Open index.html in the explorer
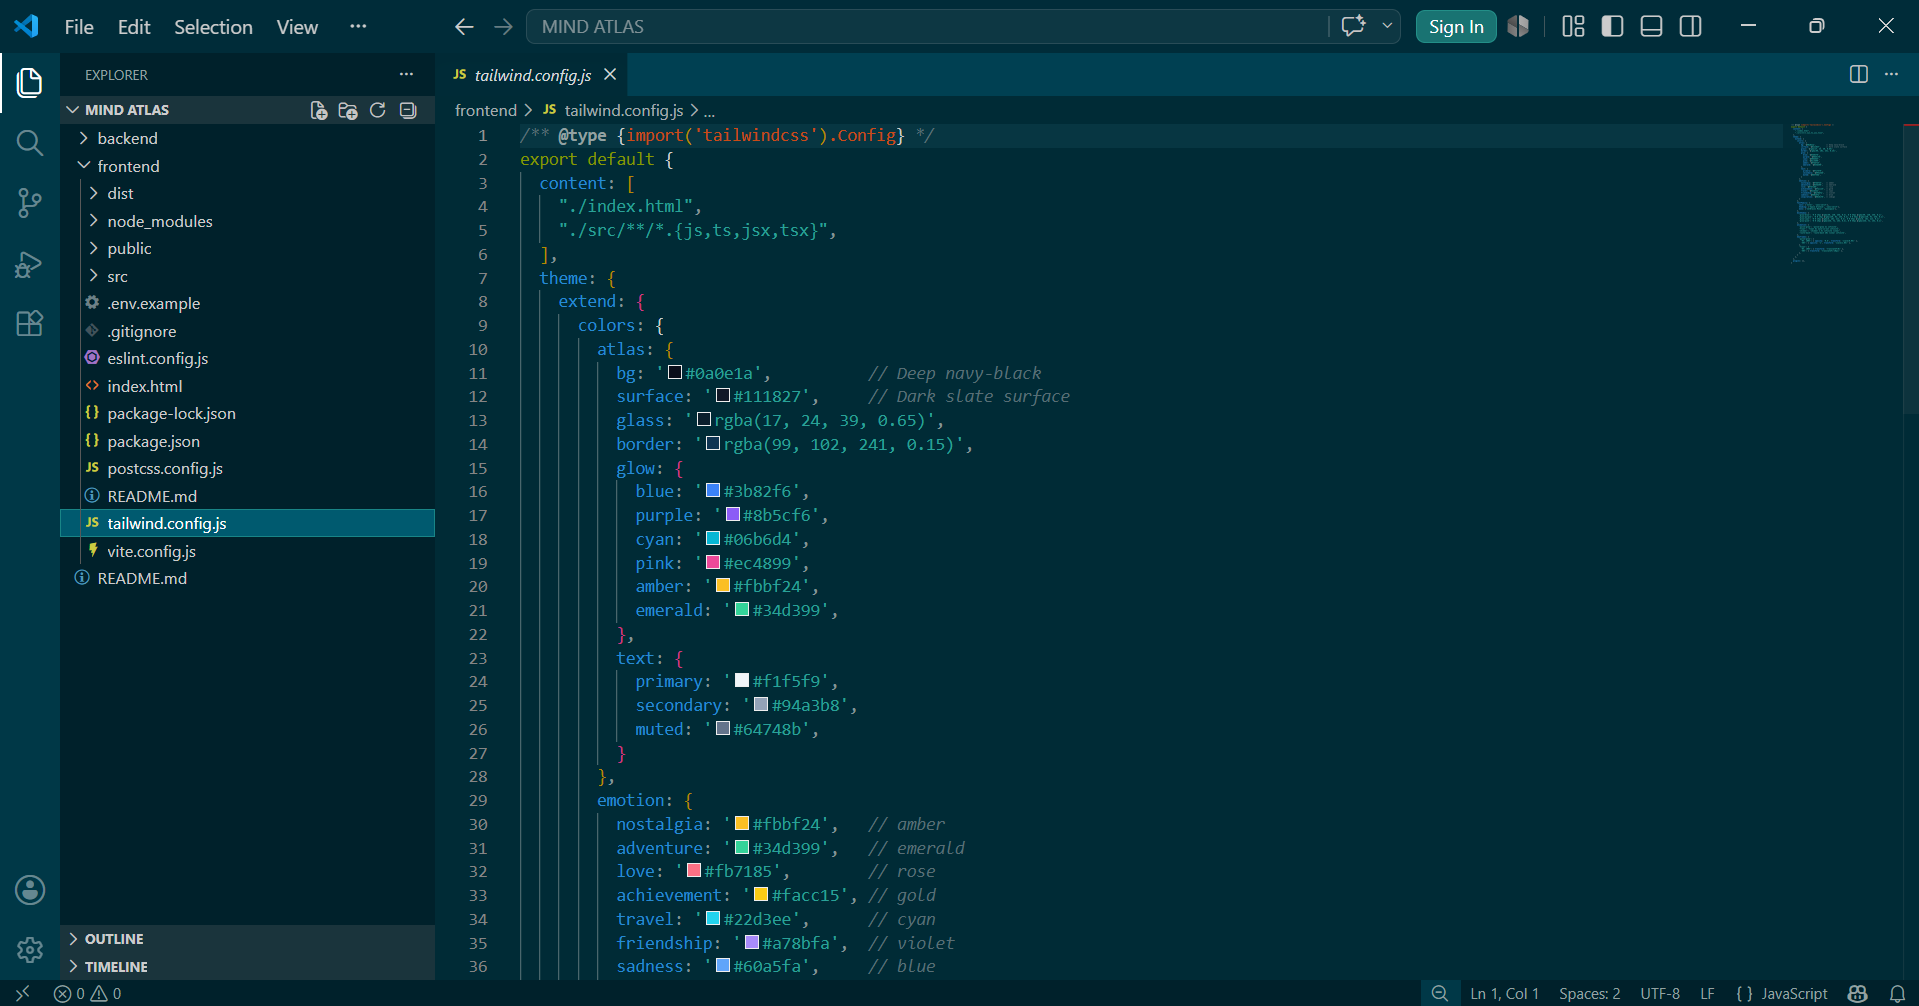 point(247,386)
